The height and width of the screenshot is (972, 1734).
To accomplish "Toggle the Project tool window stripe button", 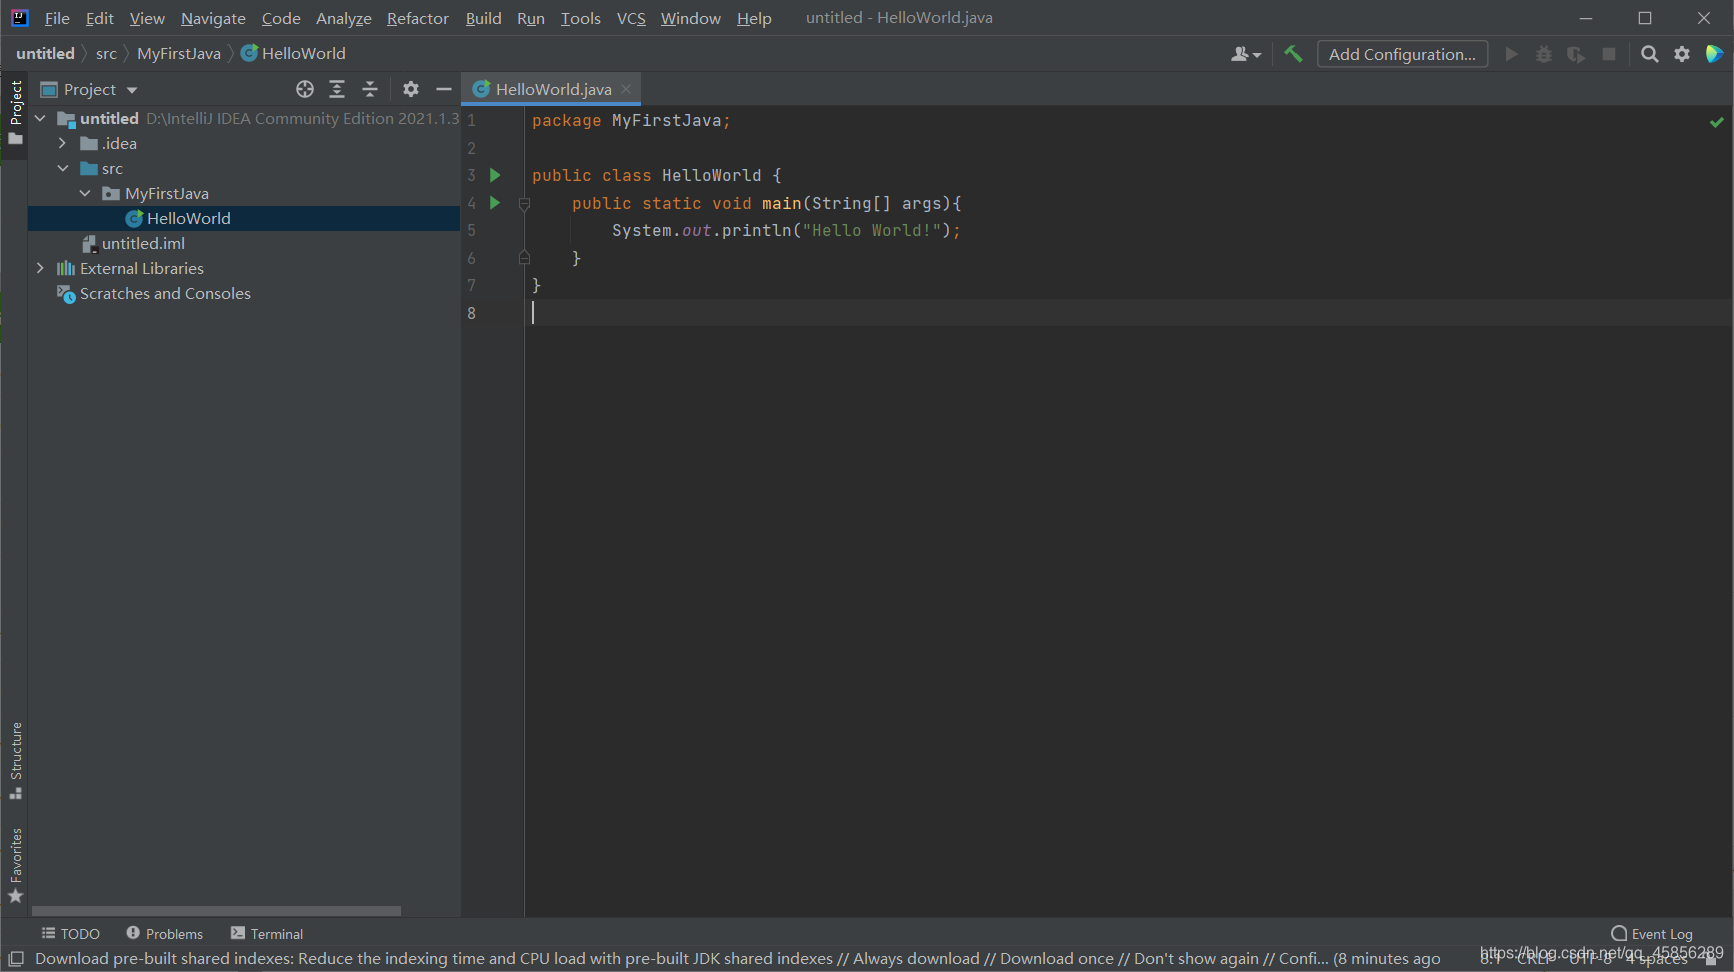I will (15, 112).
